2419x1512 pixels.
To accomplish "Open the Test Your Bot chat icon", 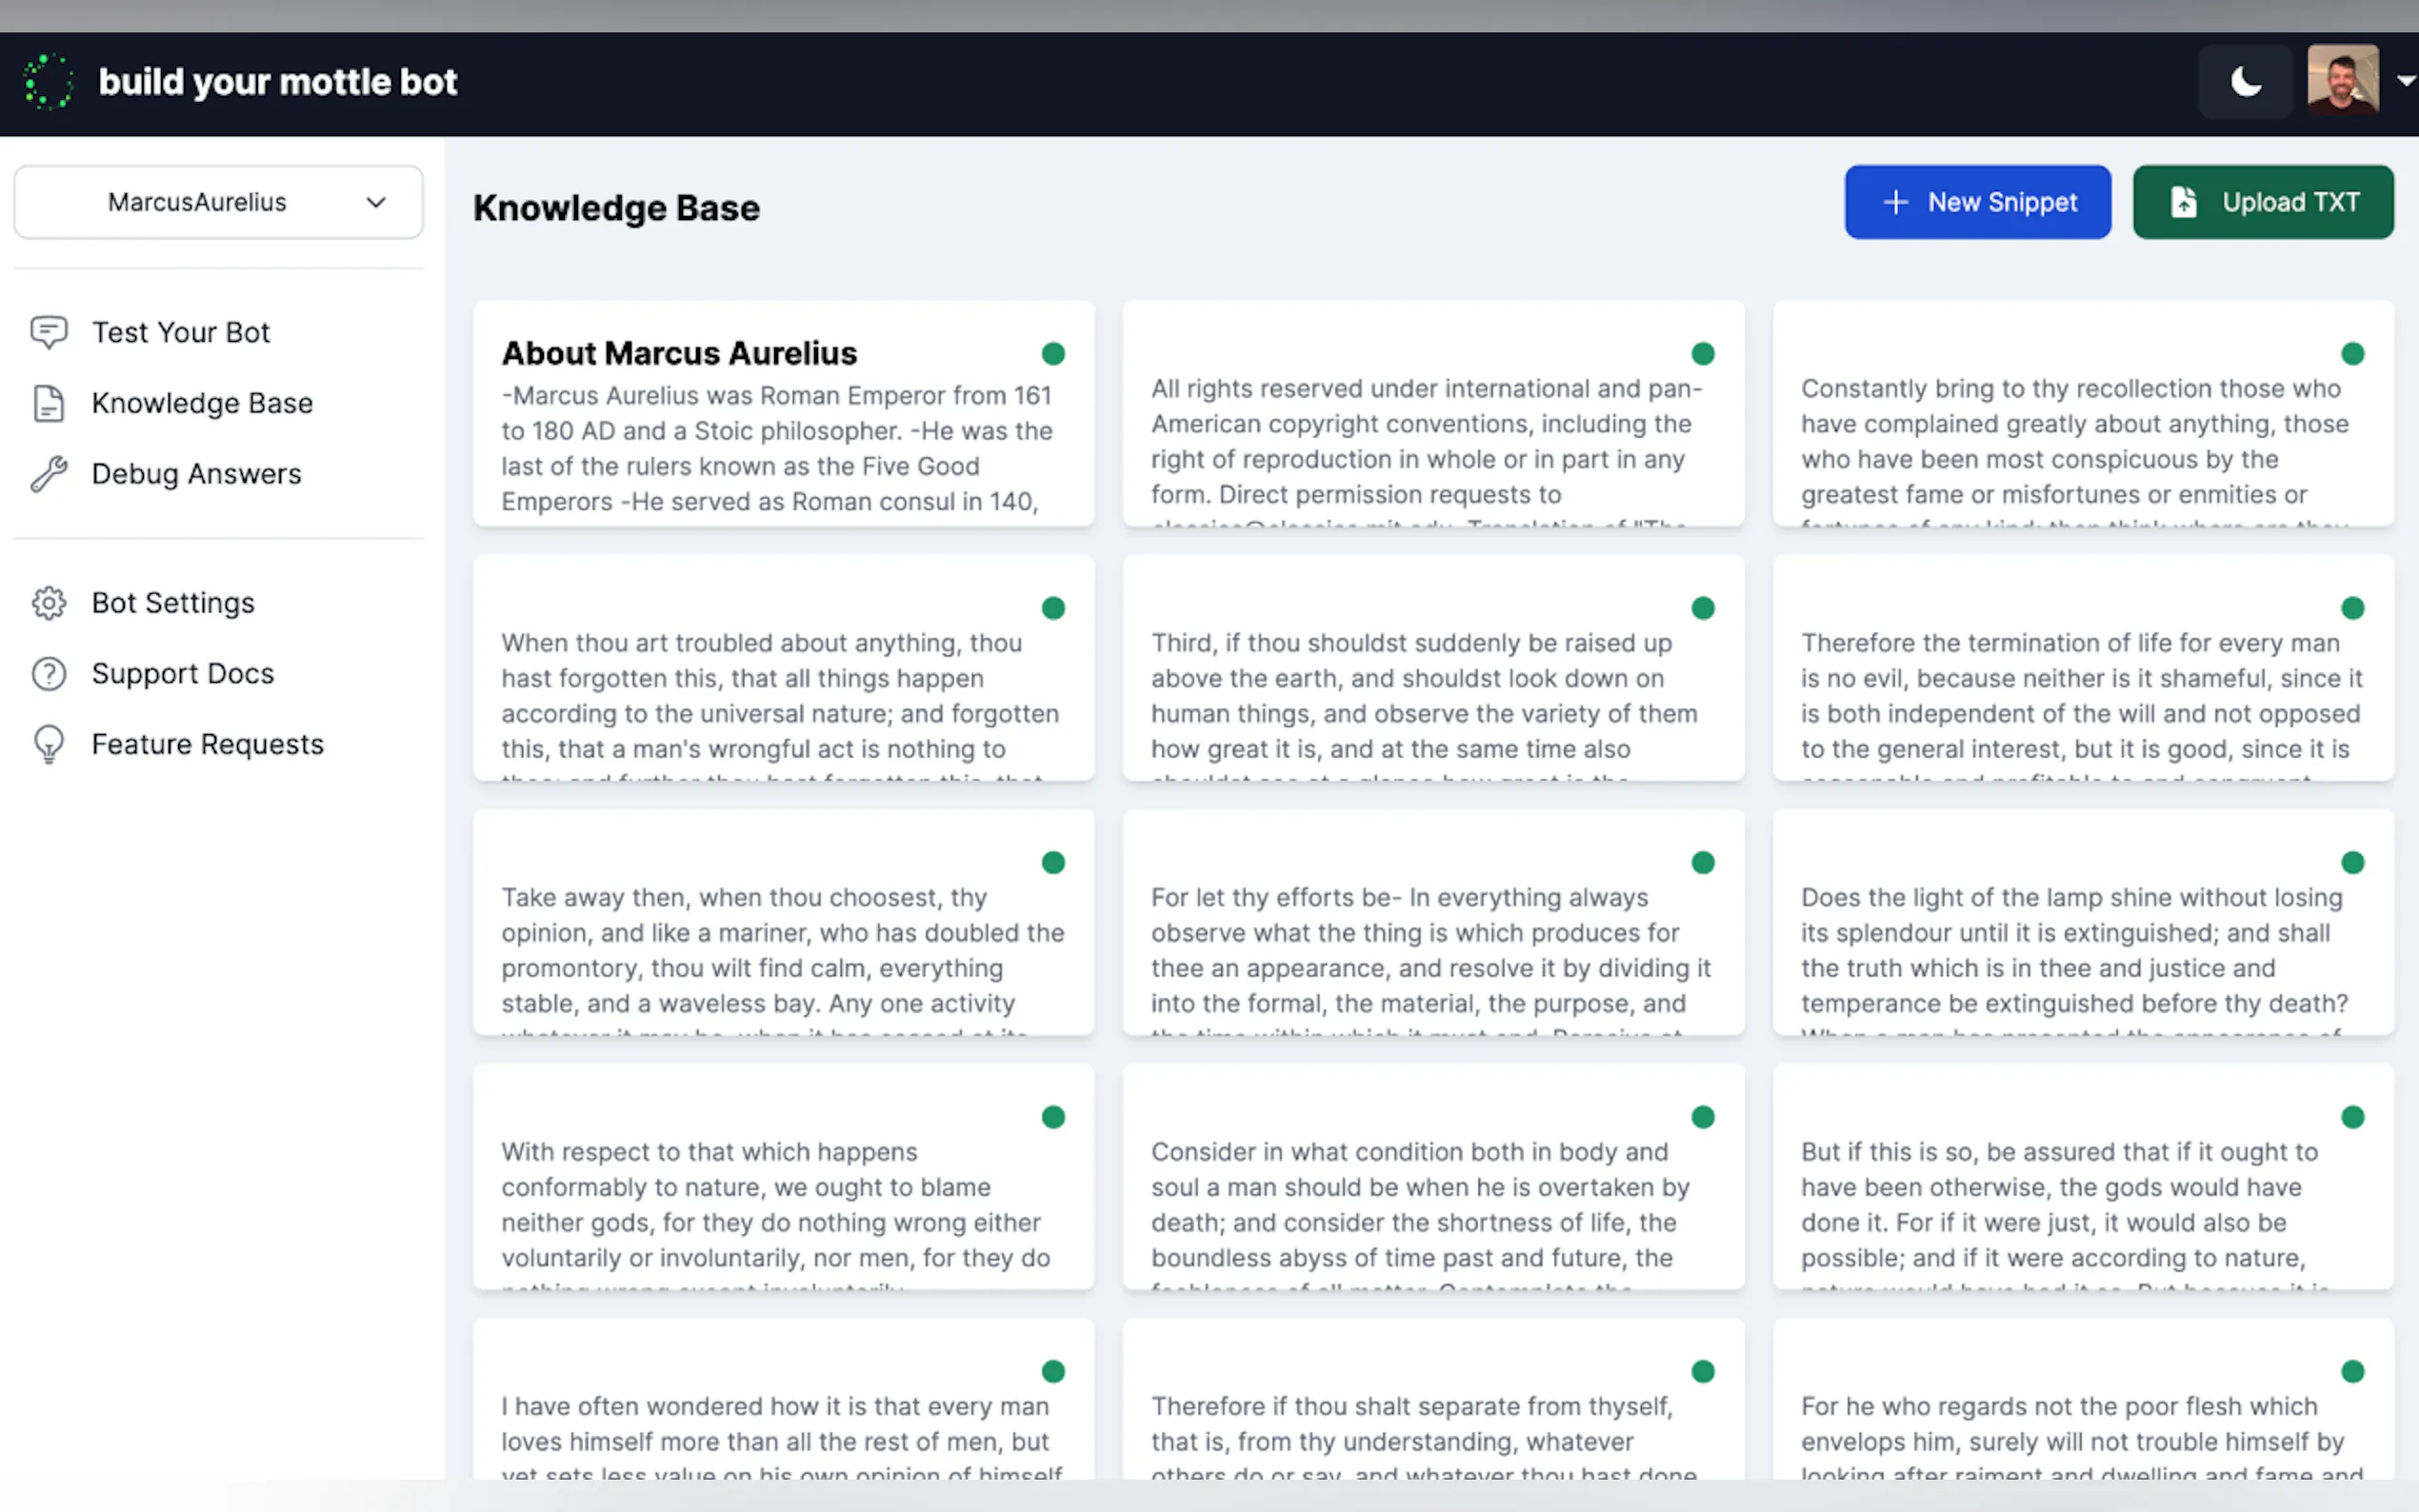I will point(48,332).
